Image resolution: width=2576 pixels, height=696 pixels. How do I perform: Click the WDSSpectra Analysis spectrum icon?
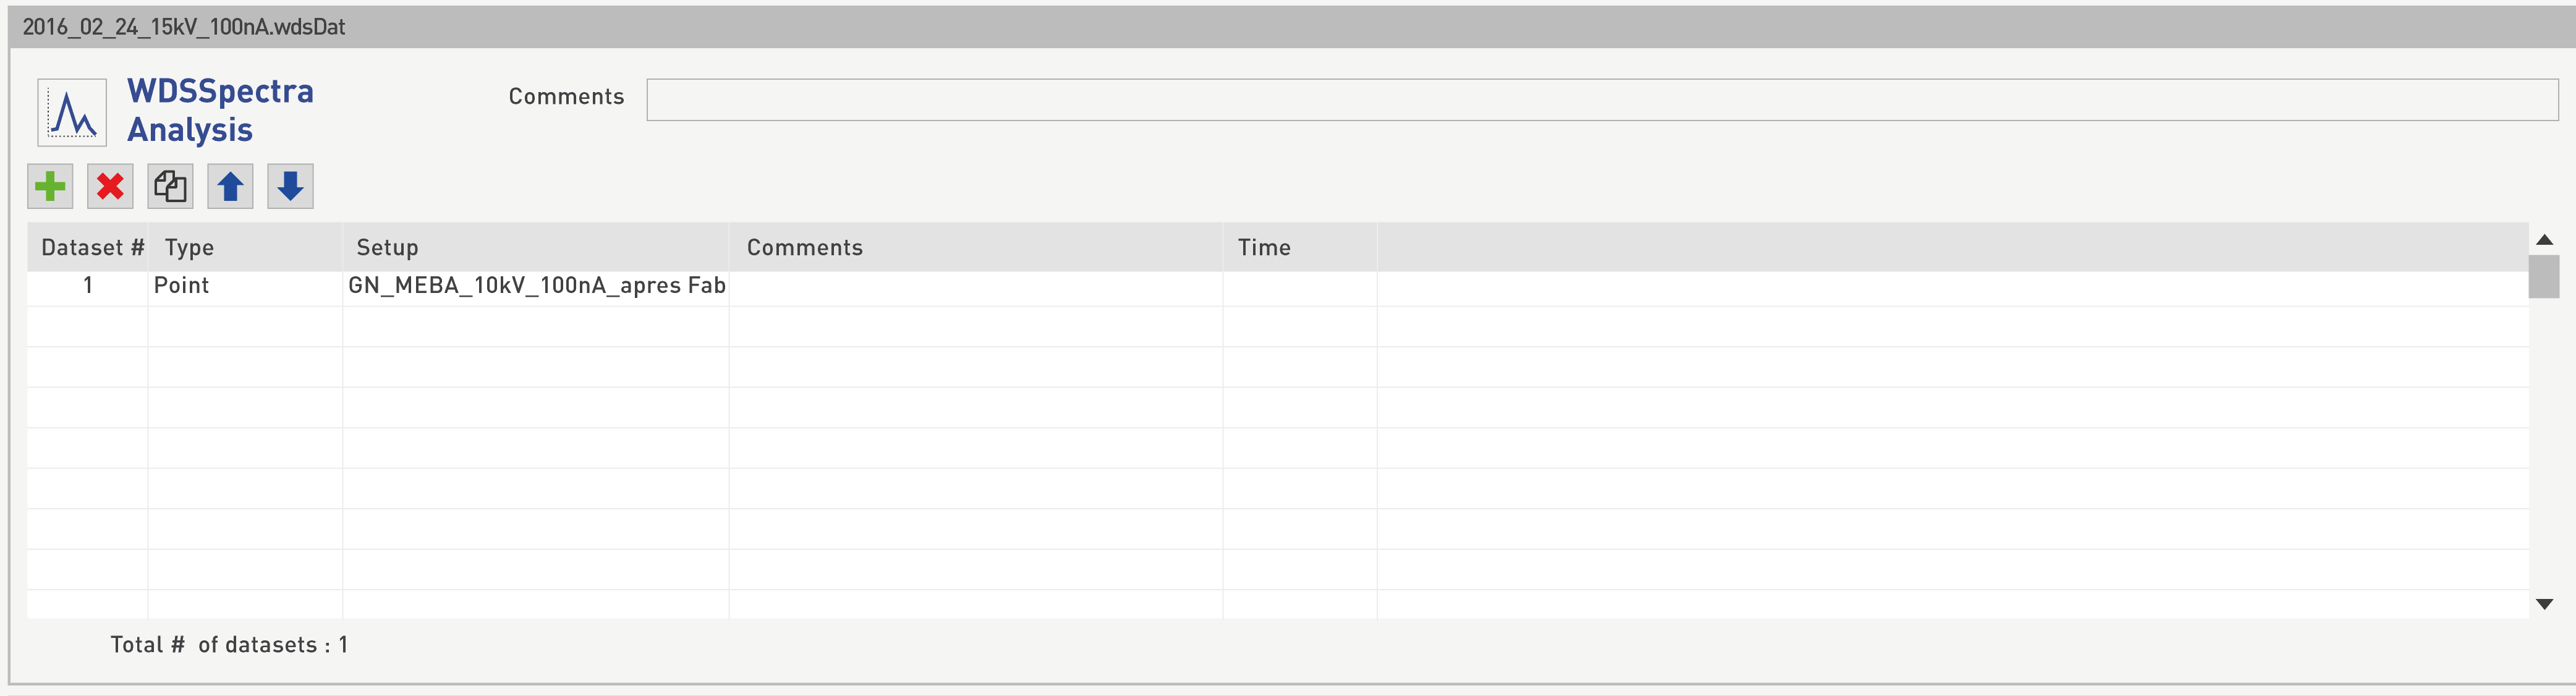(x=72, y=113)
